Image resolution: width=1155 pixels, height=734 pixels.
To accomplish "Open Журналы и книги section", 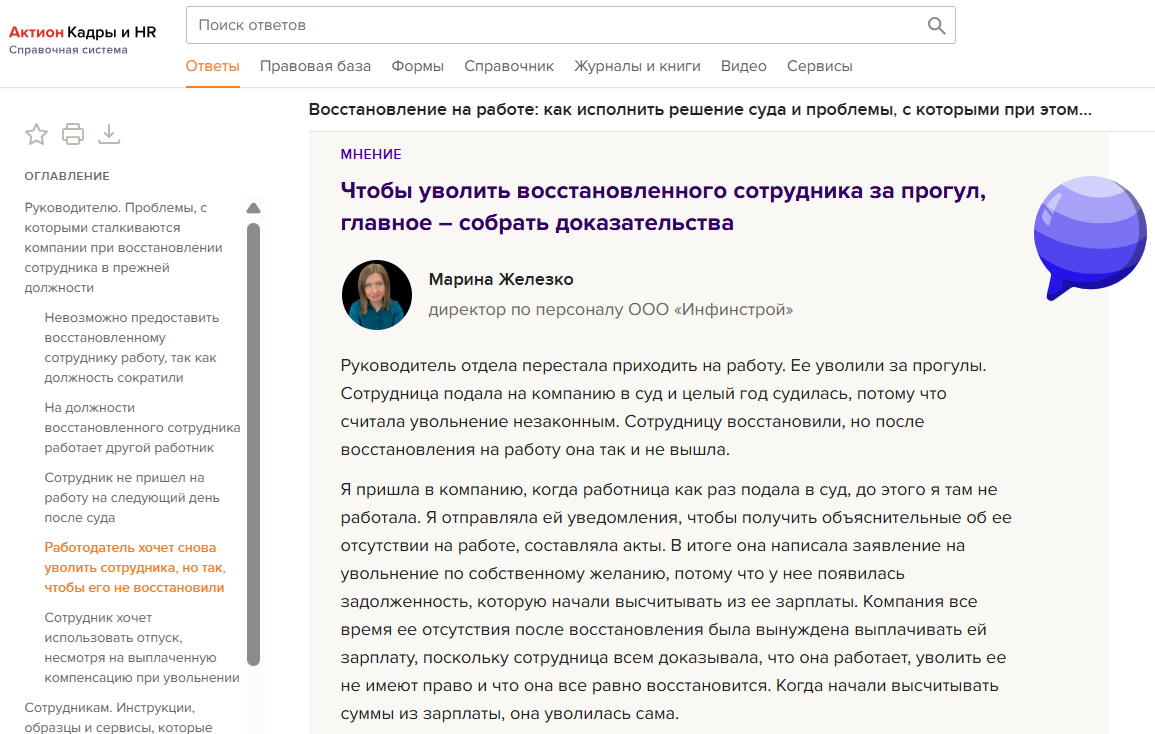I will point(637,66).
